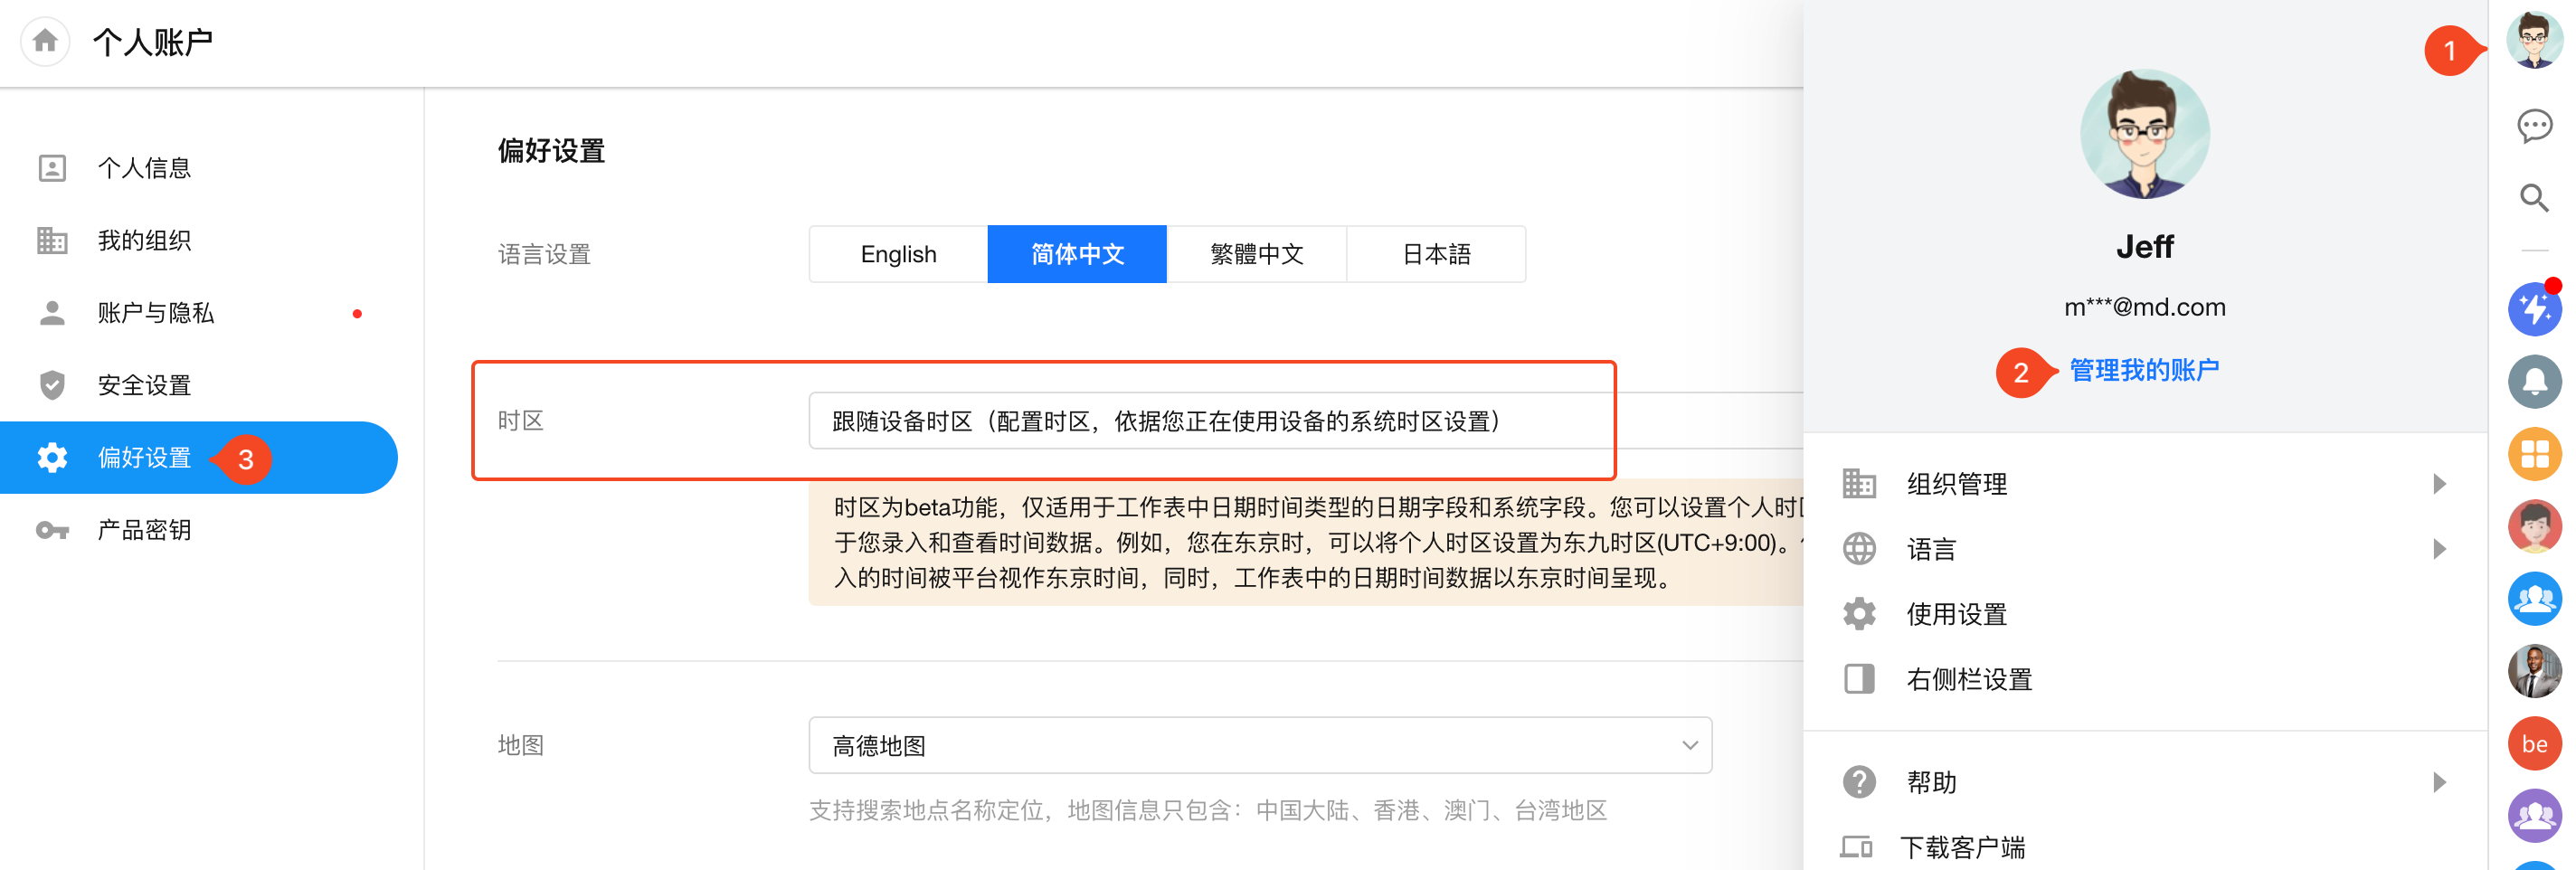Open the chat messages icon
The image size is (2576, 870).
click(x=2533, y=126)
